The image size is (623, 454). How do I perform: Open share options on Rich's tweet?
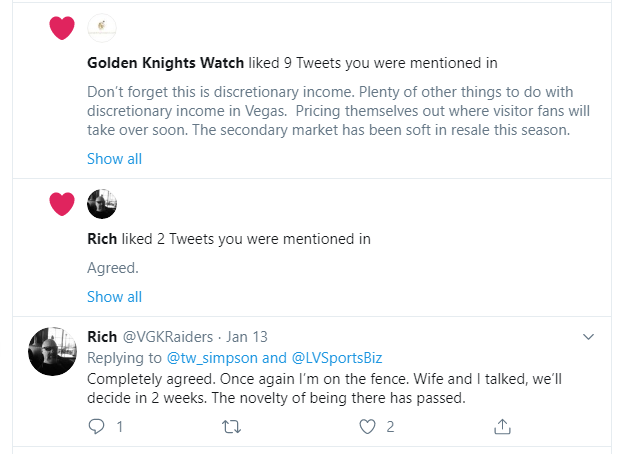point(503,427)
